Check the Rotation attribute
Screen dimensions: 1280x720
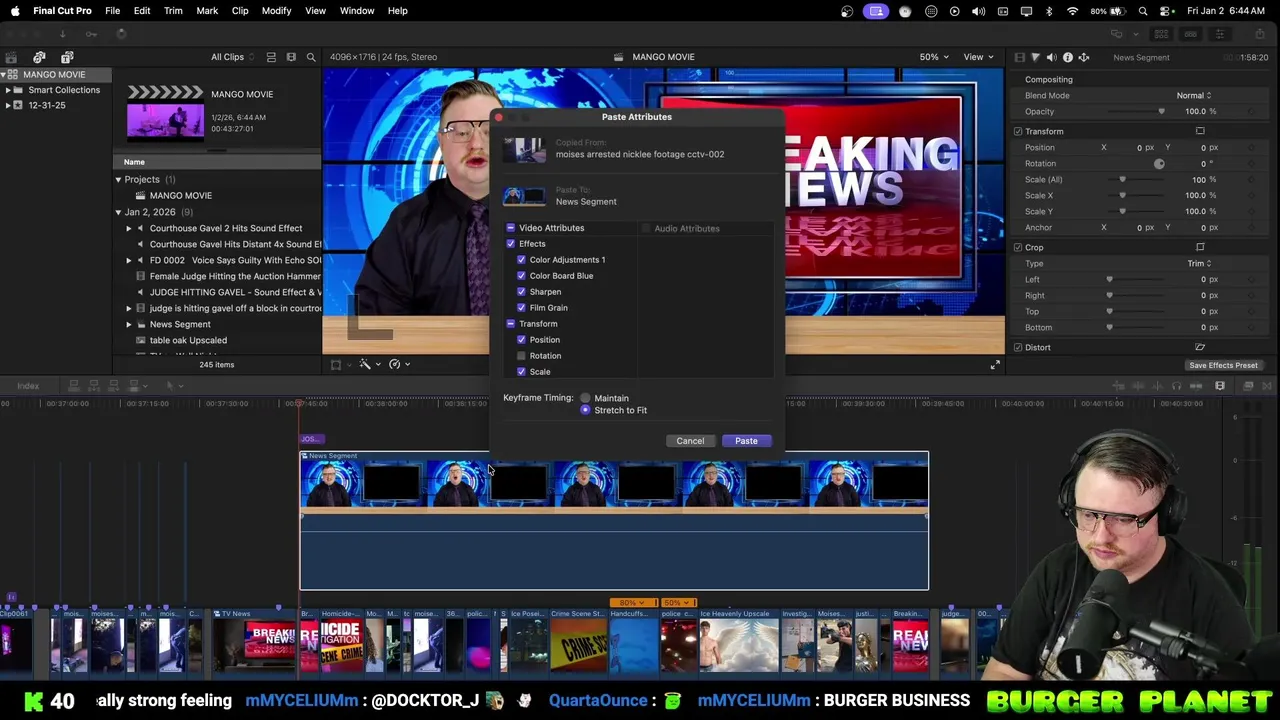point(521,356)
